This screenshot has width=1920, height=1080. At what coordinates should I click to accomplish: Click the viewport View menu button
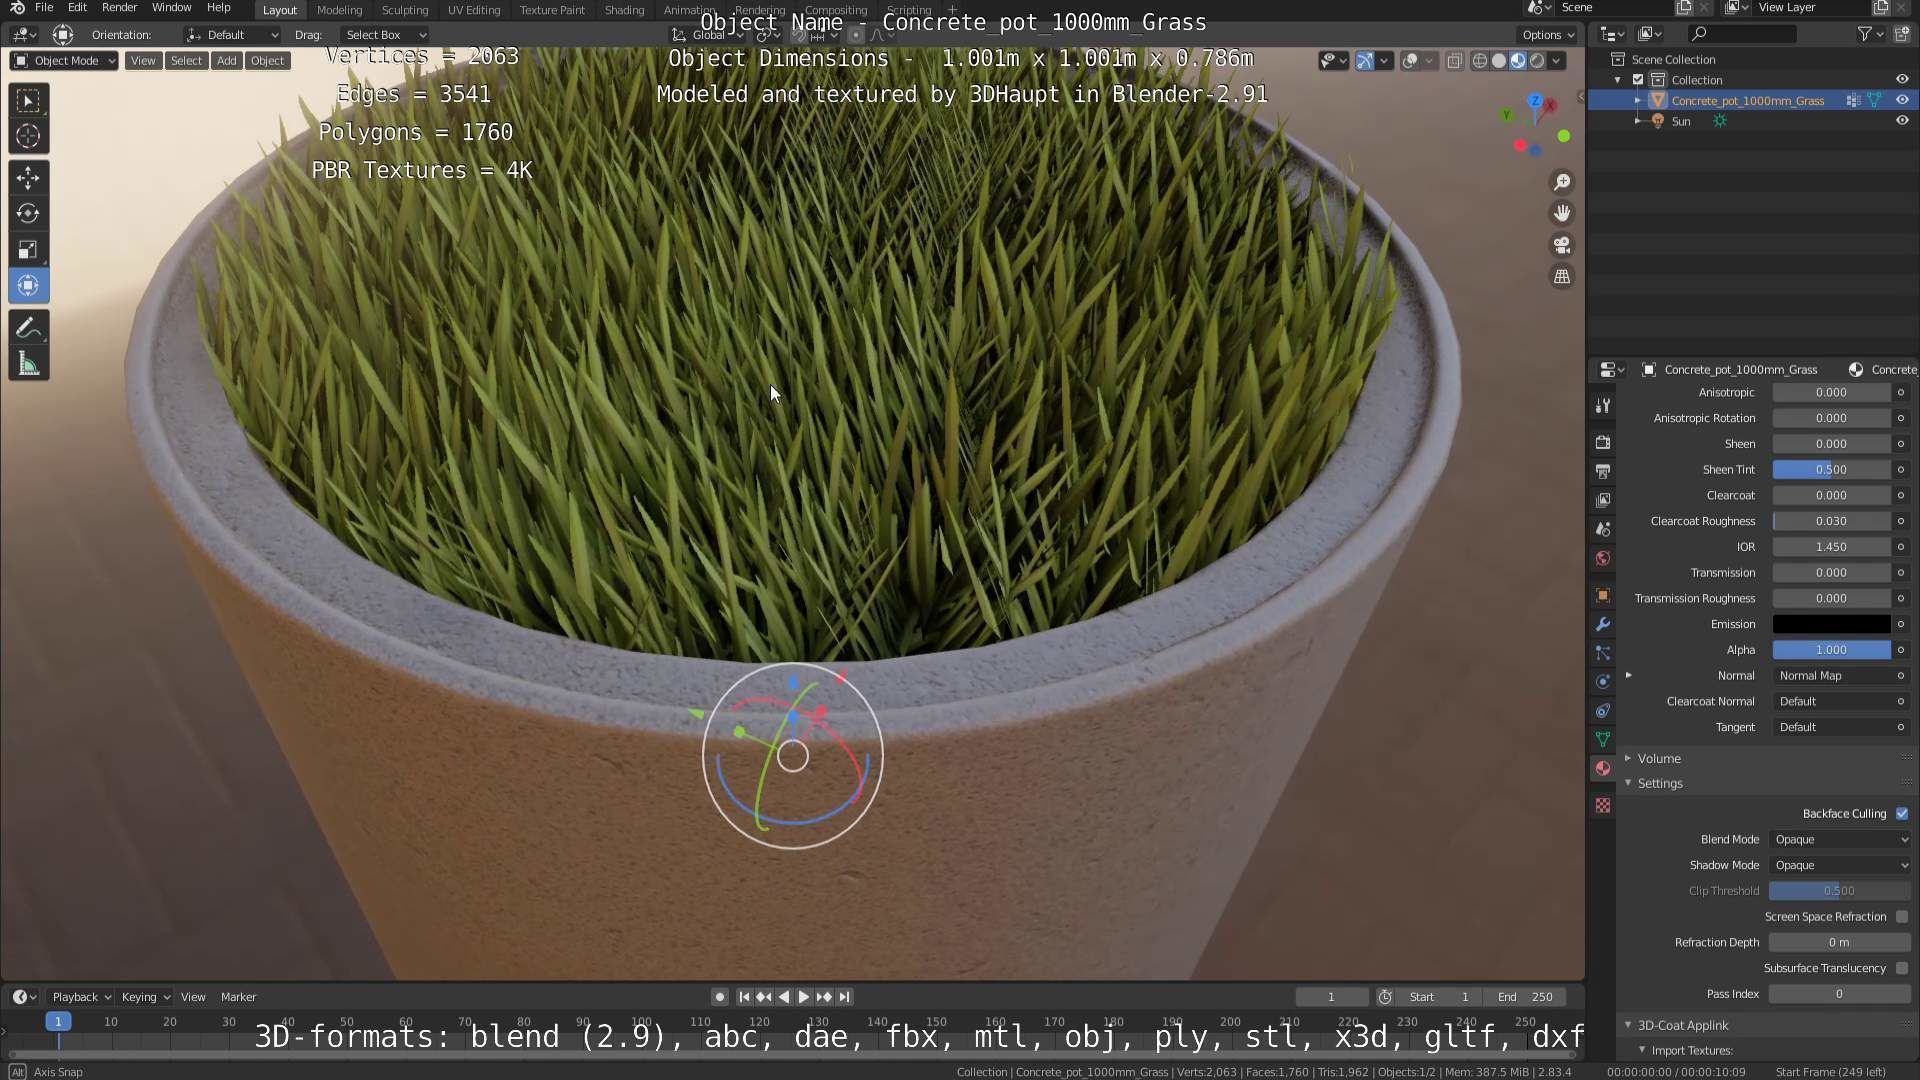143,61
